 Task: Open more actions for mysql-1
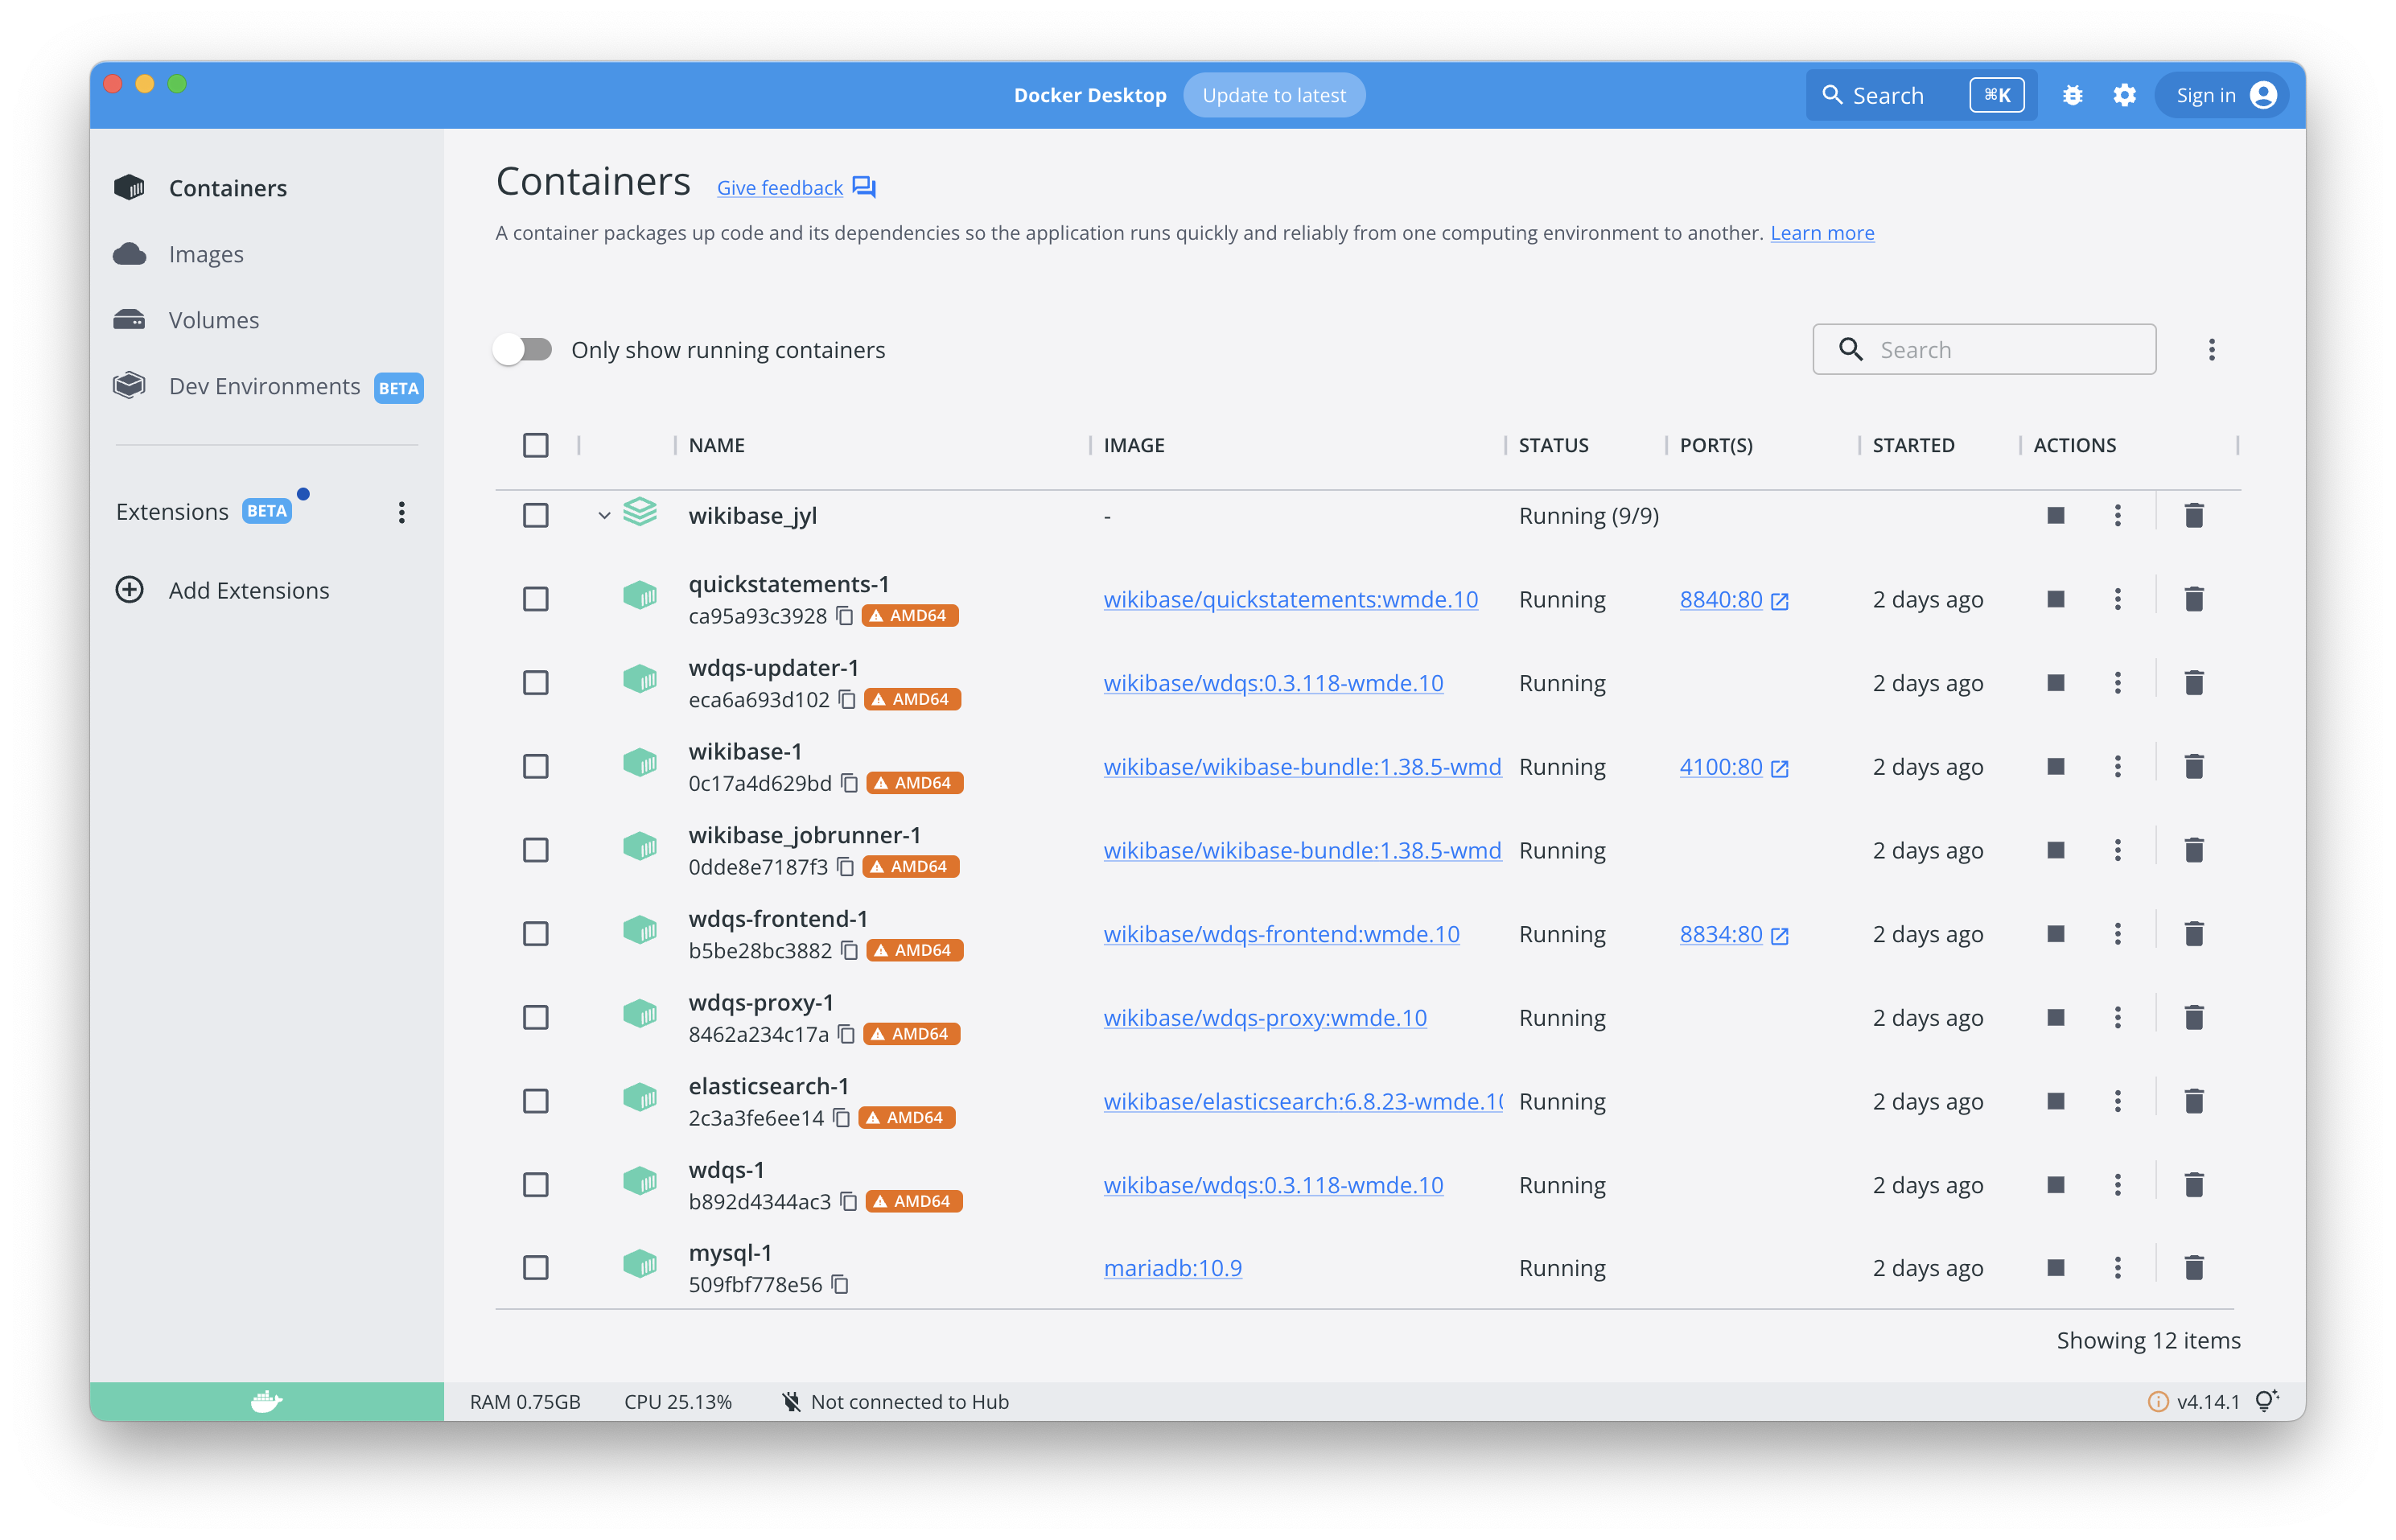pos(2117,1268)
